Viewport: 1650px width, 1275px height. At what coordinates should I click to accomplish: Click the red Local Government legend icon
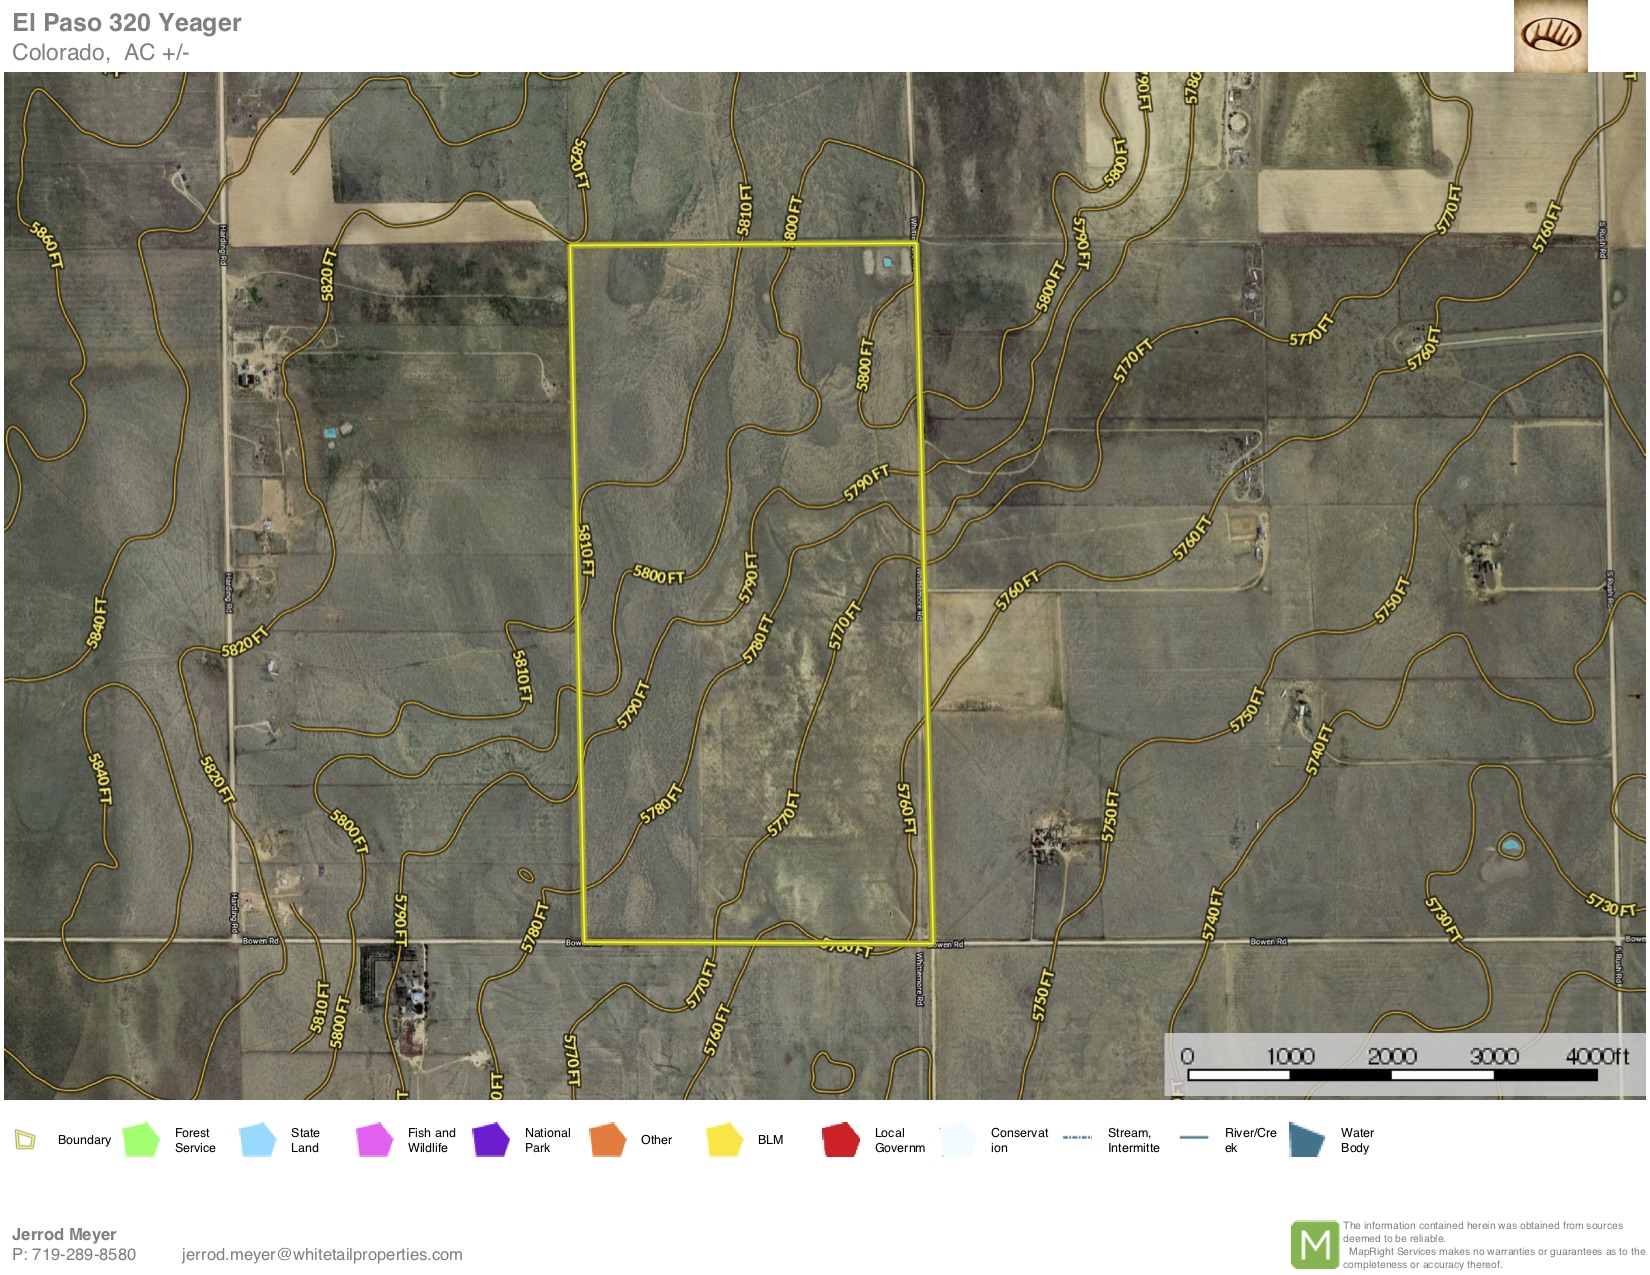point(841,1140)
